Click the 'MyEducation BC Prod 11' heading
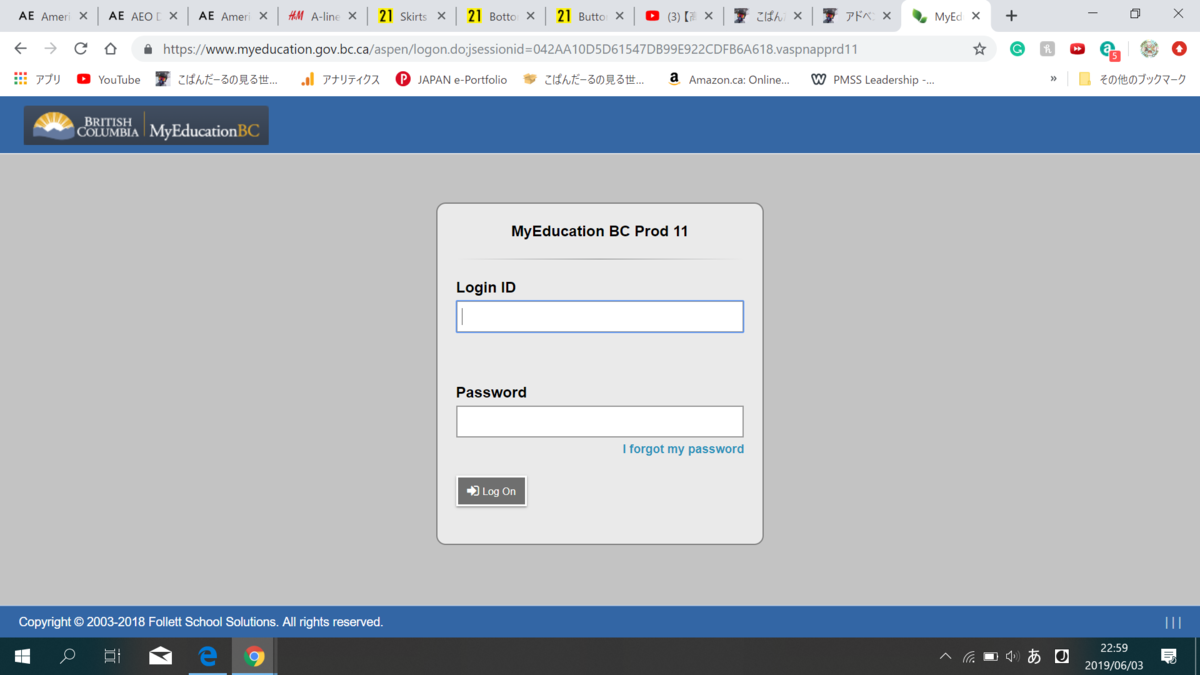This screenshot has width=1200, height=675. [x=600, y=231]
